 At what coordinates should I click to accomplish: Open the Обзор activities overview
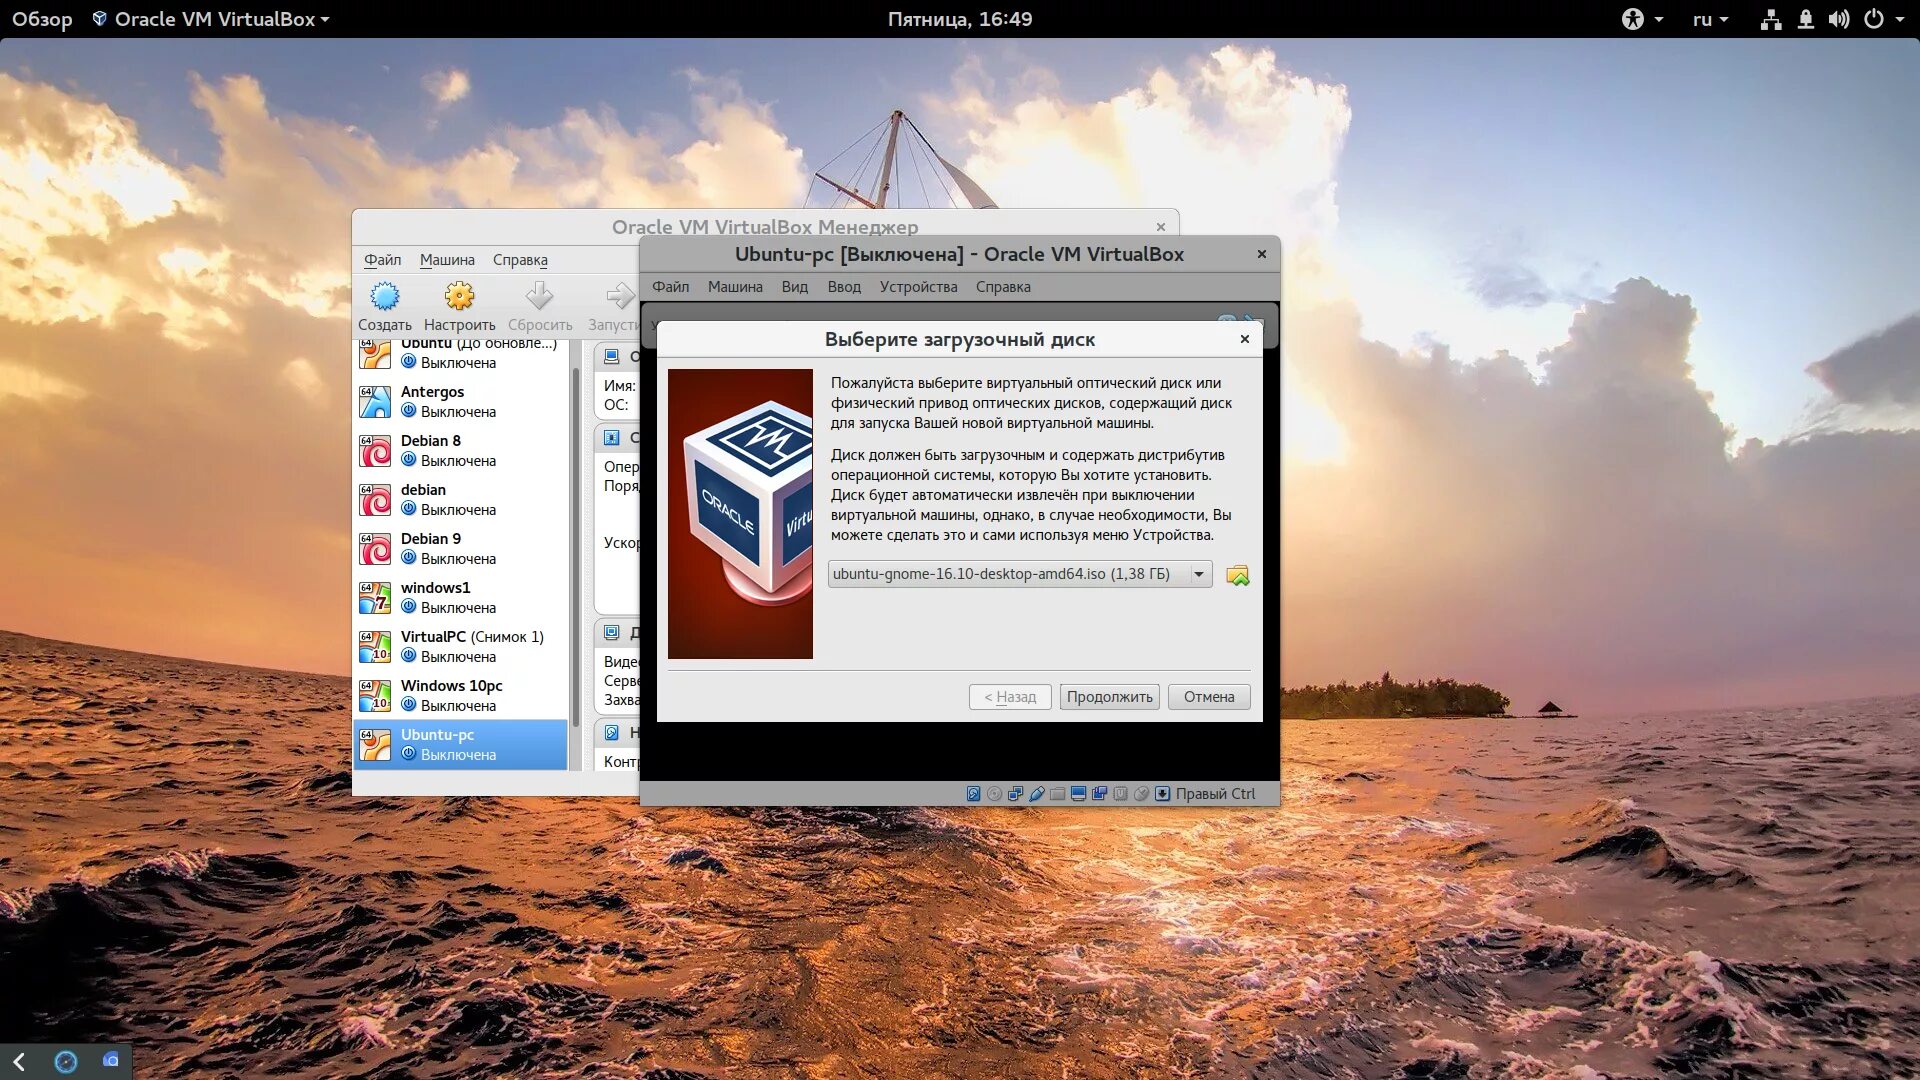click(42, 19)
